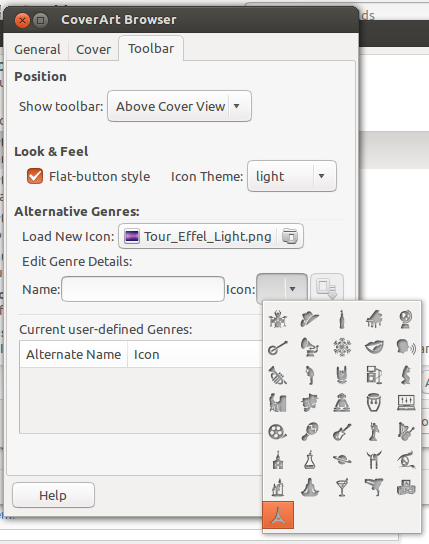Pick the gramophone genre icon
Viewport: 429px width, 544px height.
[x=309, y=347]
